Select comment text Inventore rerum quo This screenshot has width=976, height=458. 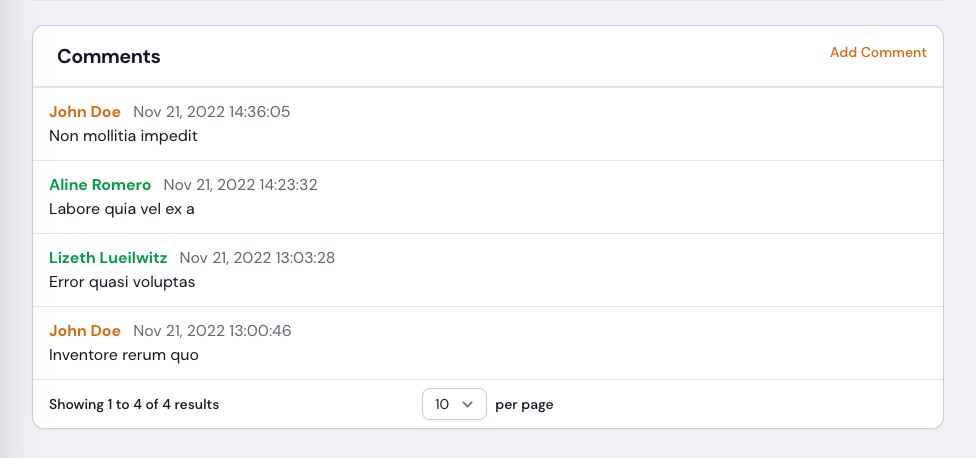pos(124,355)
